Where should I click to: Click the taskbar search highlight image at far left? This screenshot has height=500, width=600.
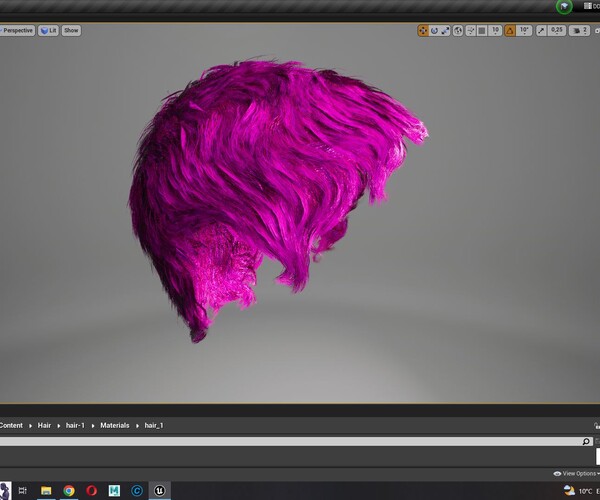point(5,491)
